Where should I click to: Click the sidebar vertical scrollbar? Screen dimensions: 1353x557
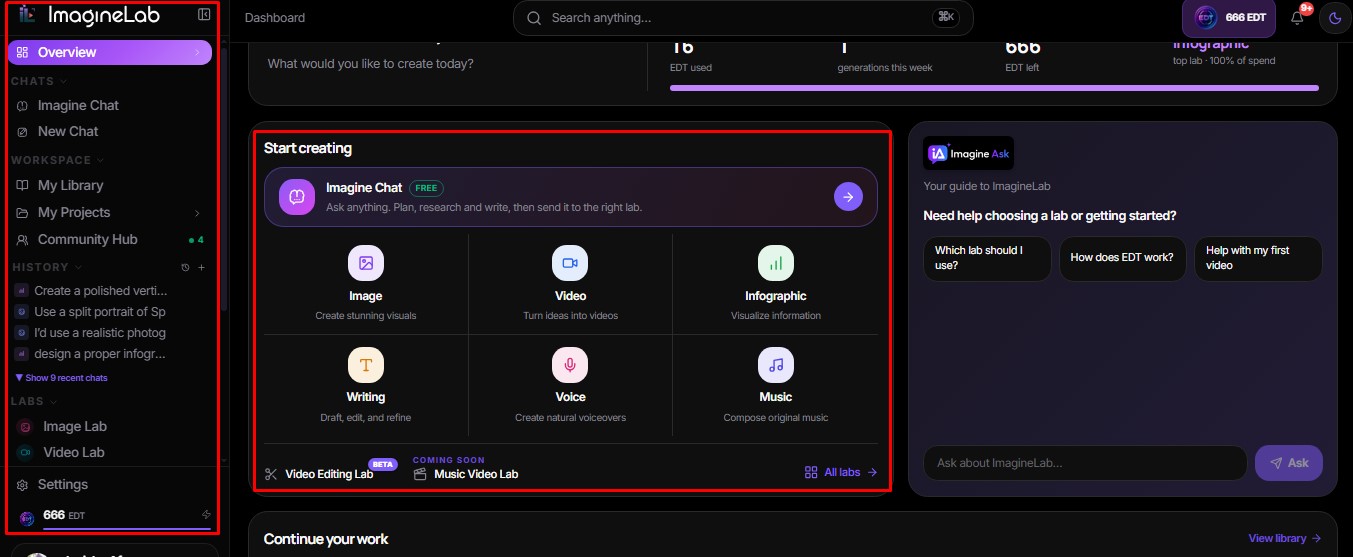pyautogui.click(x=224, y=180)
